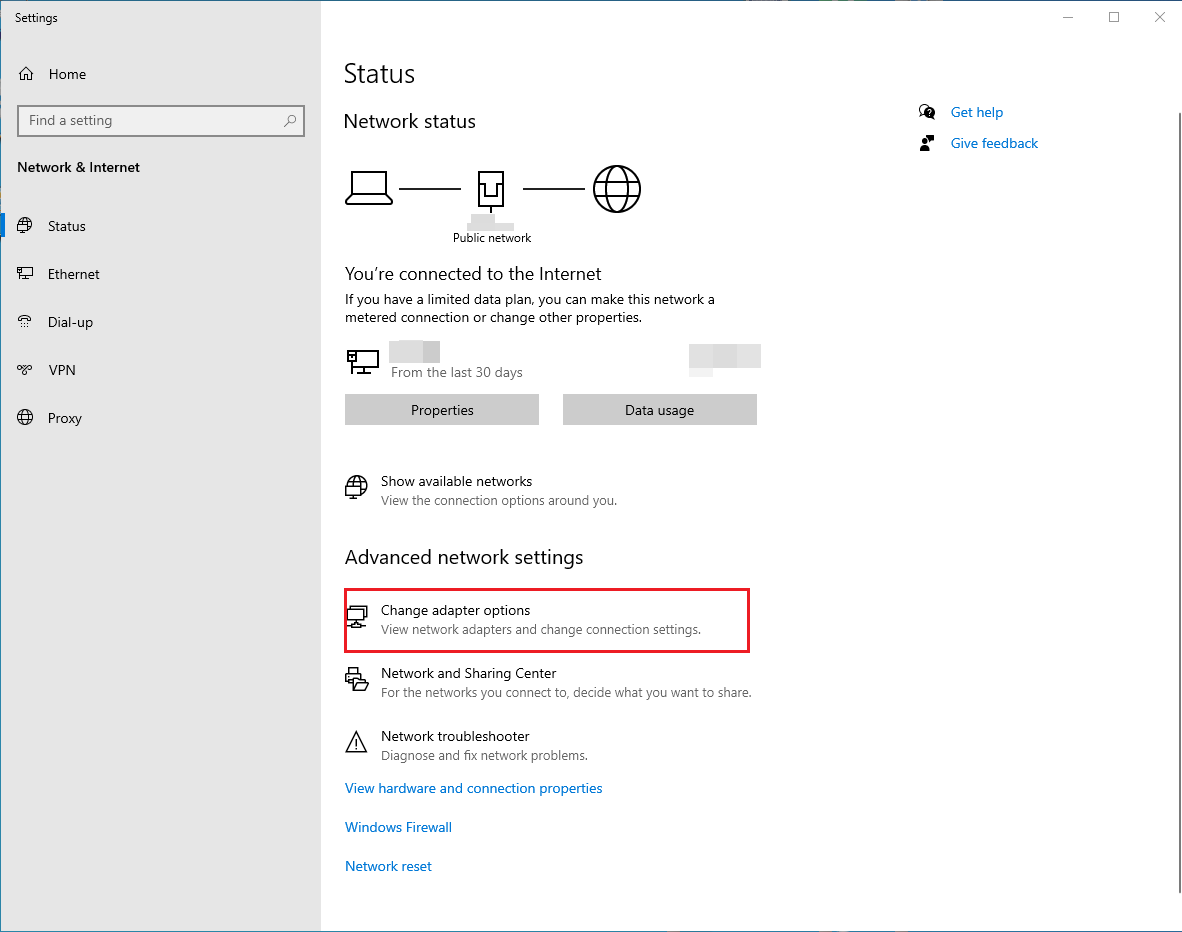Open the Give feedback link
Viewport: 1182px width, 932px height.
[x=994, y=143]
